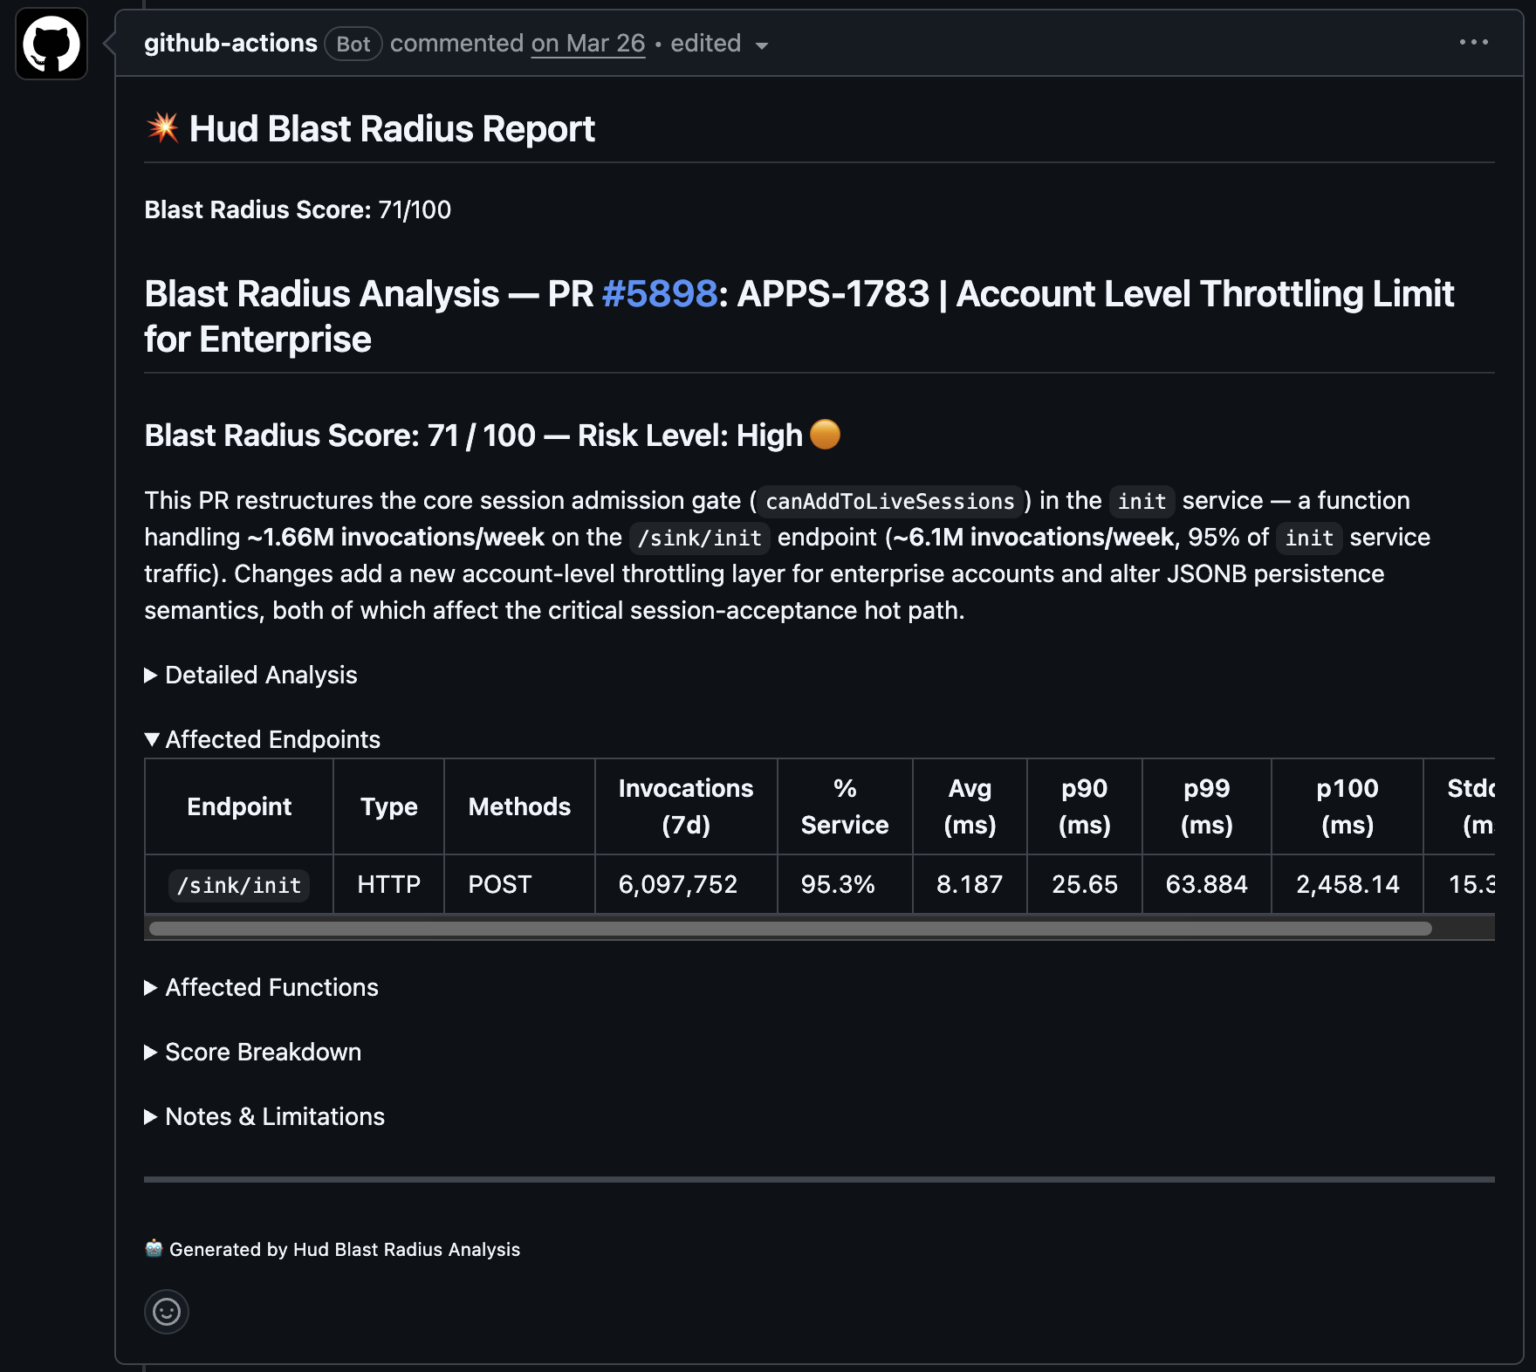The height and width of the screenshot is (1372, 1536).
Task: Select the 95.3% service cell
Action: (x=845, y=885)
